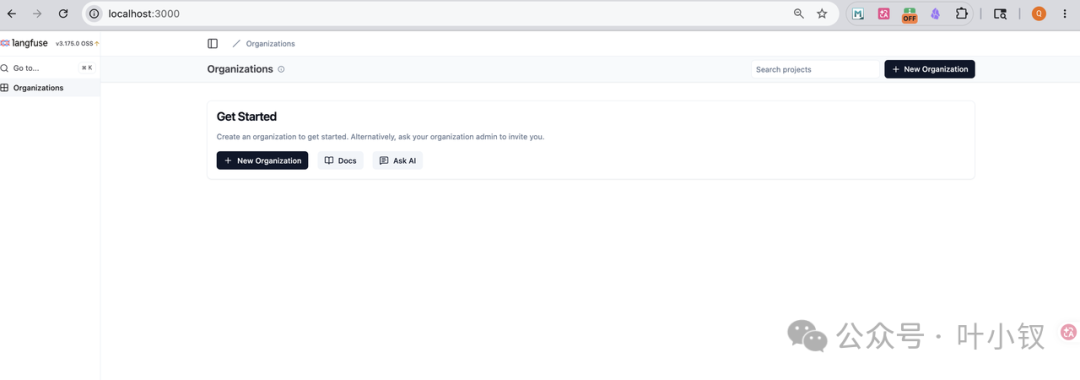Click the Get Started heading
Viewport: 1080px width, 380px height.
coord(247,117)
